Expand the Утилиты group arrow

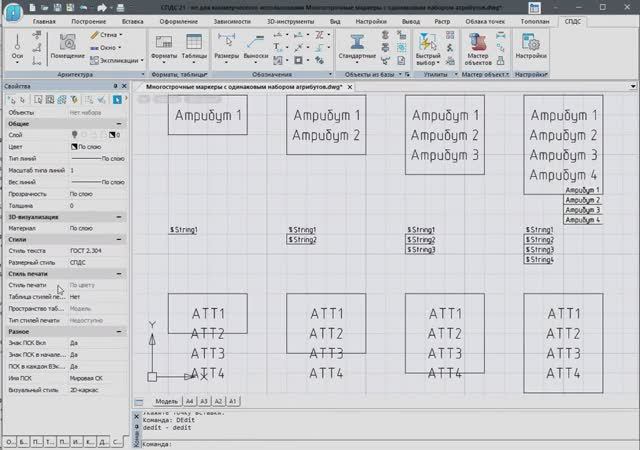click(456, 74)
